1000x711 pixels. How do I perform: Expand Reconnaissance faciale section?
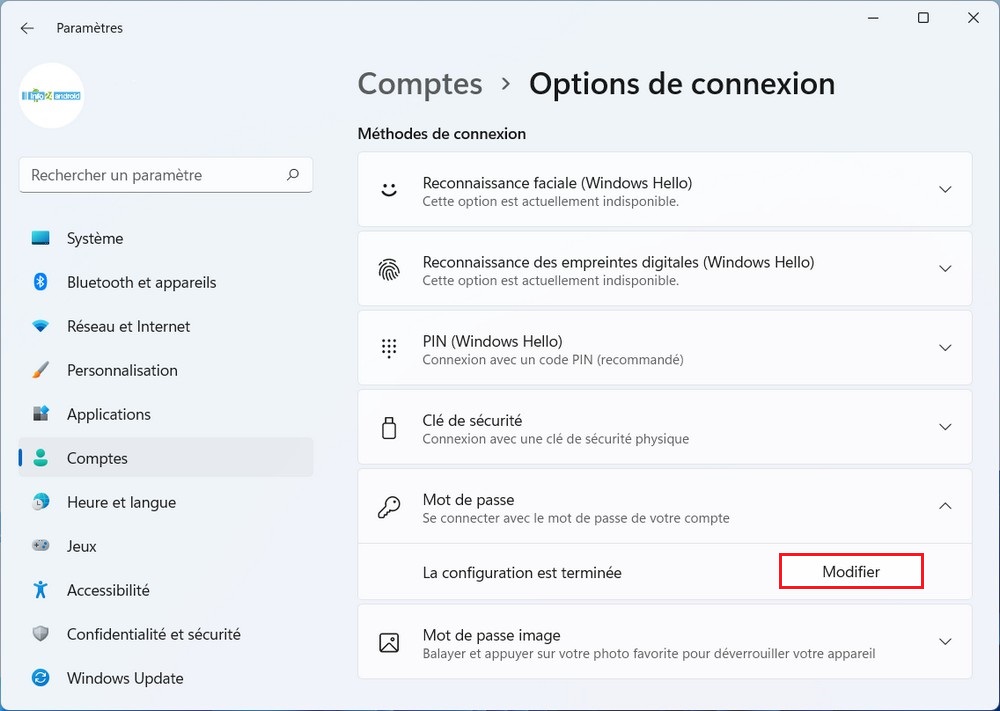coord(945,189)
